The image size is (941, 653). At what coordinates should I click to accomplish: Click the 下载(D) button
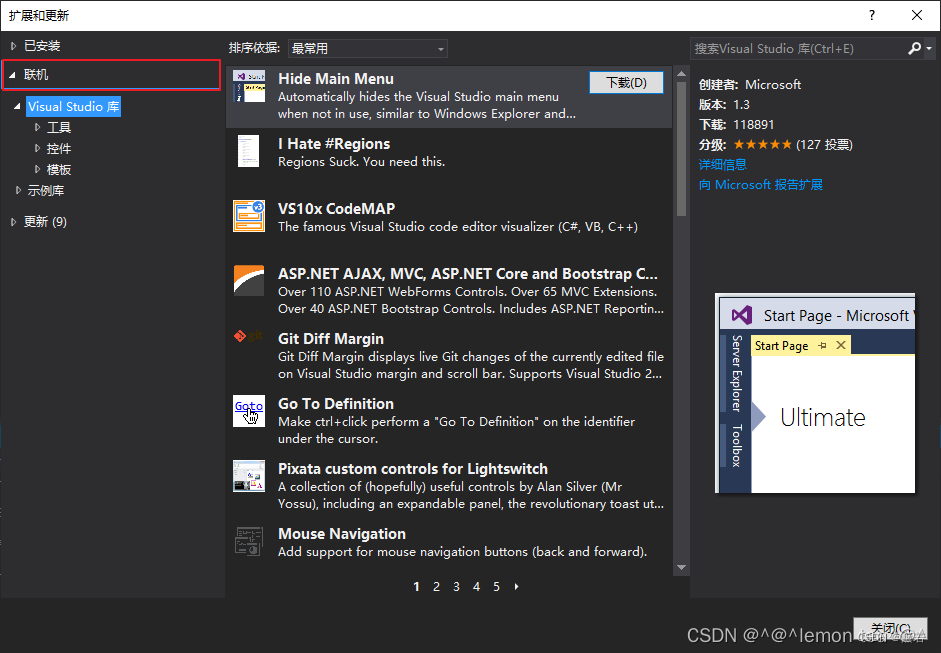click(626, 82)
